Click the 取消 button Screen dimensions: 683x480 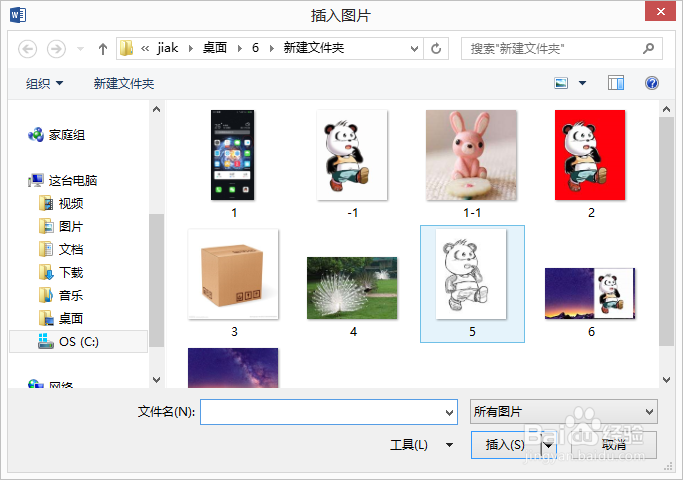614,445
